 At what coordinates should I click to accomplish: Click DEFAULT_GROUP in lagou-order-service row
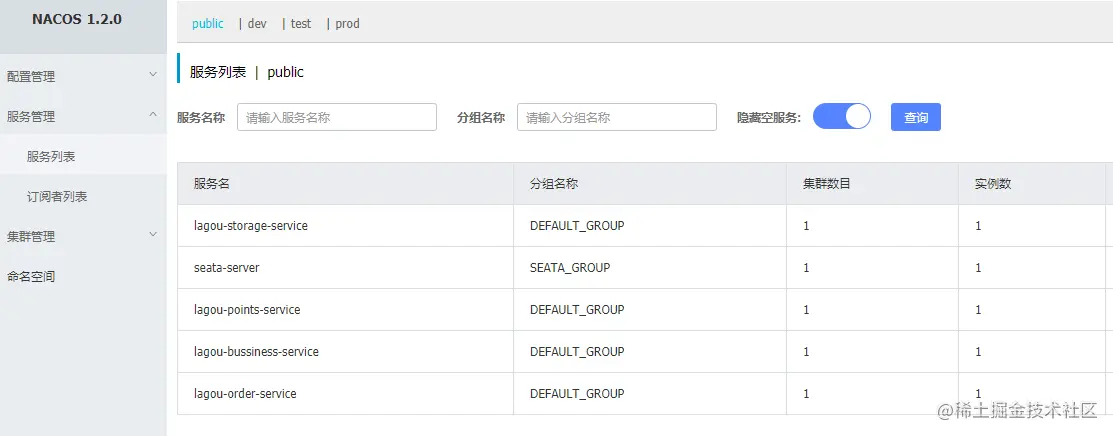(x=577, y=393)
